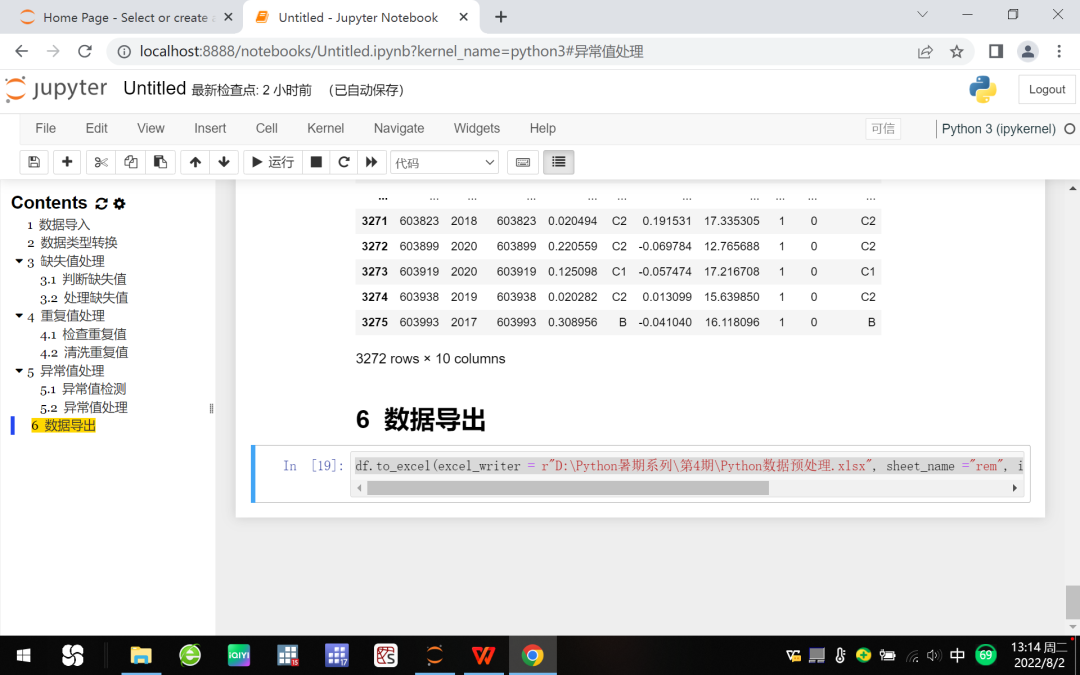
Task: Cut selected cells with scissors icon
Action: (101, 162)
